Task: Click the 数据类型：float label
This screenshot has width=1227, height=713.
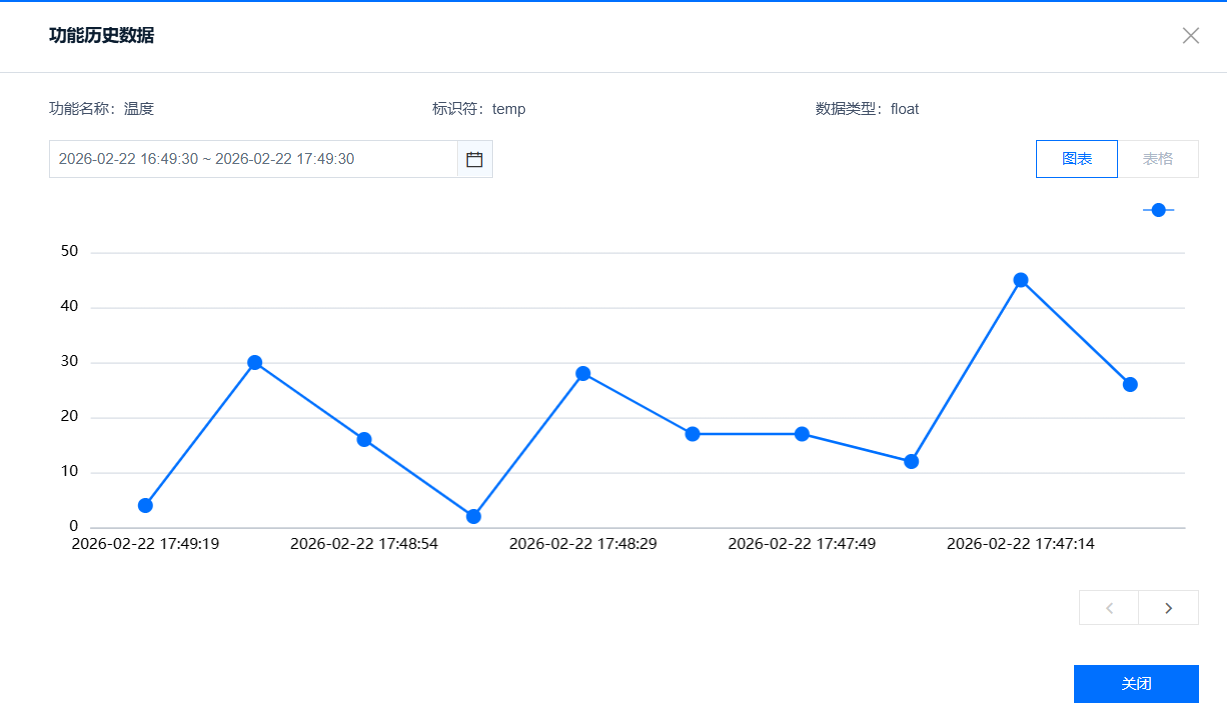Action: [x=867, y=109]
